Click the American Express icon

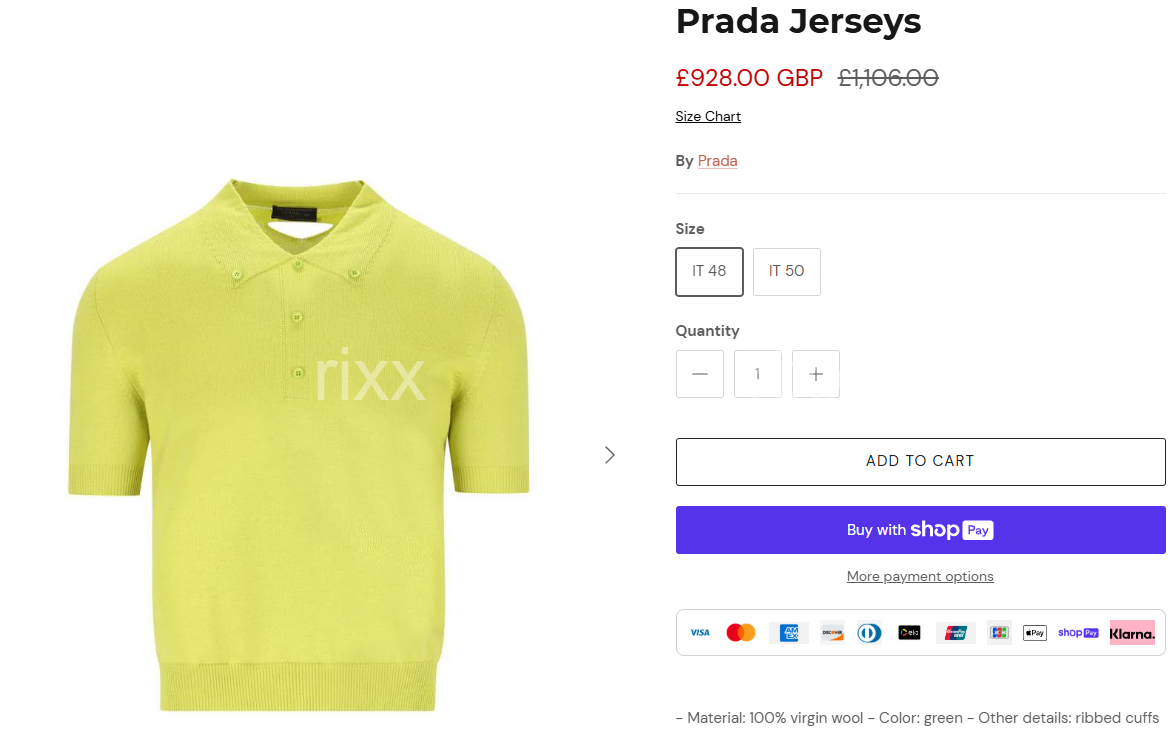click(788, 633)
